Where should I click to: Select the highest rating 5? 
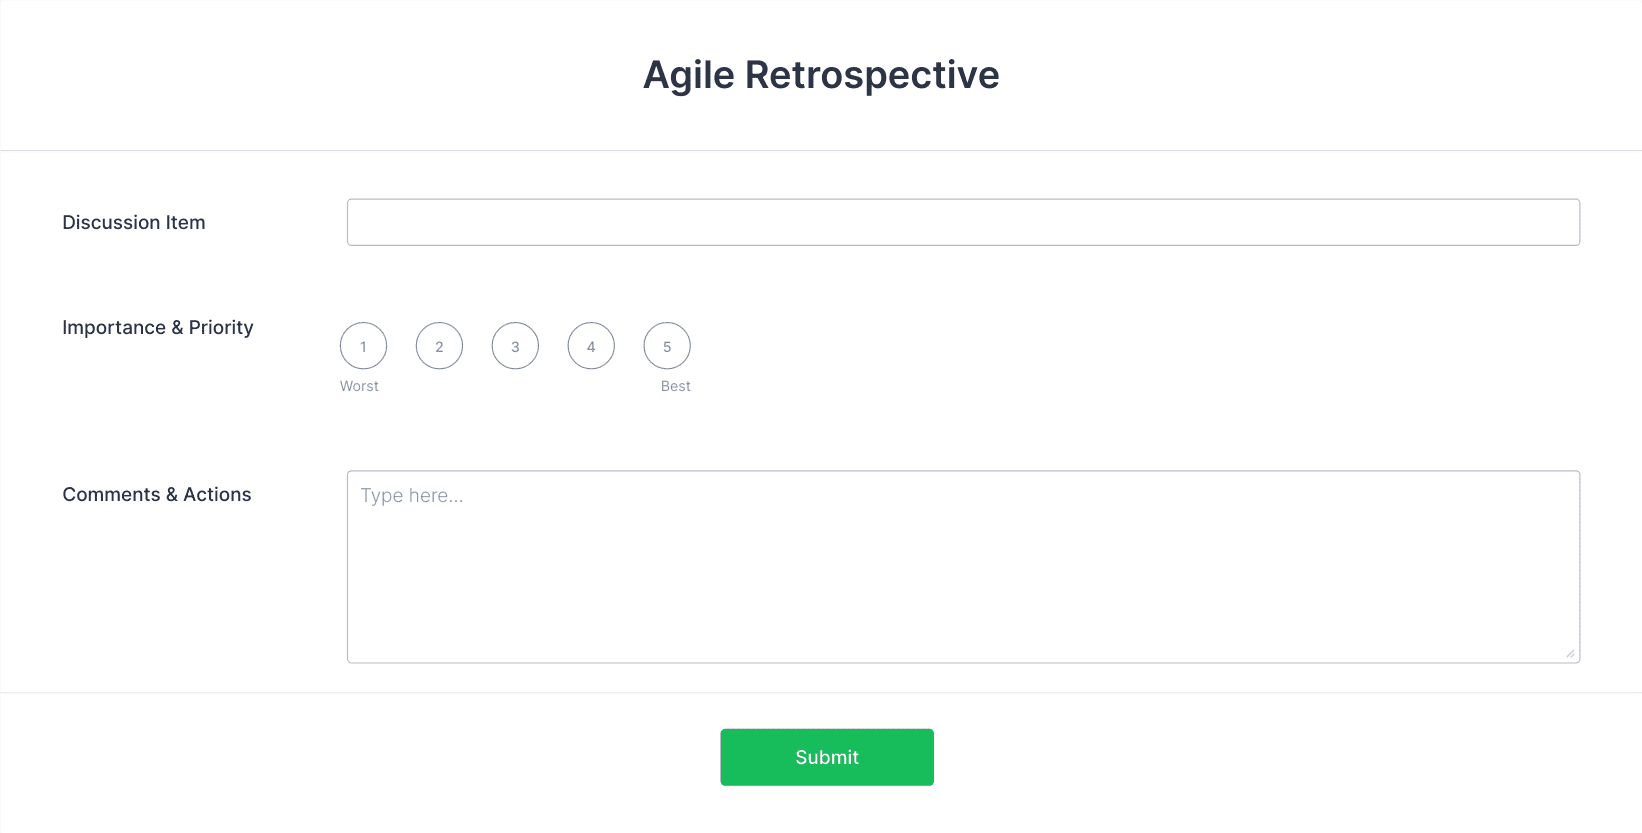[x=667, y=346]
